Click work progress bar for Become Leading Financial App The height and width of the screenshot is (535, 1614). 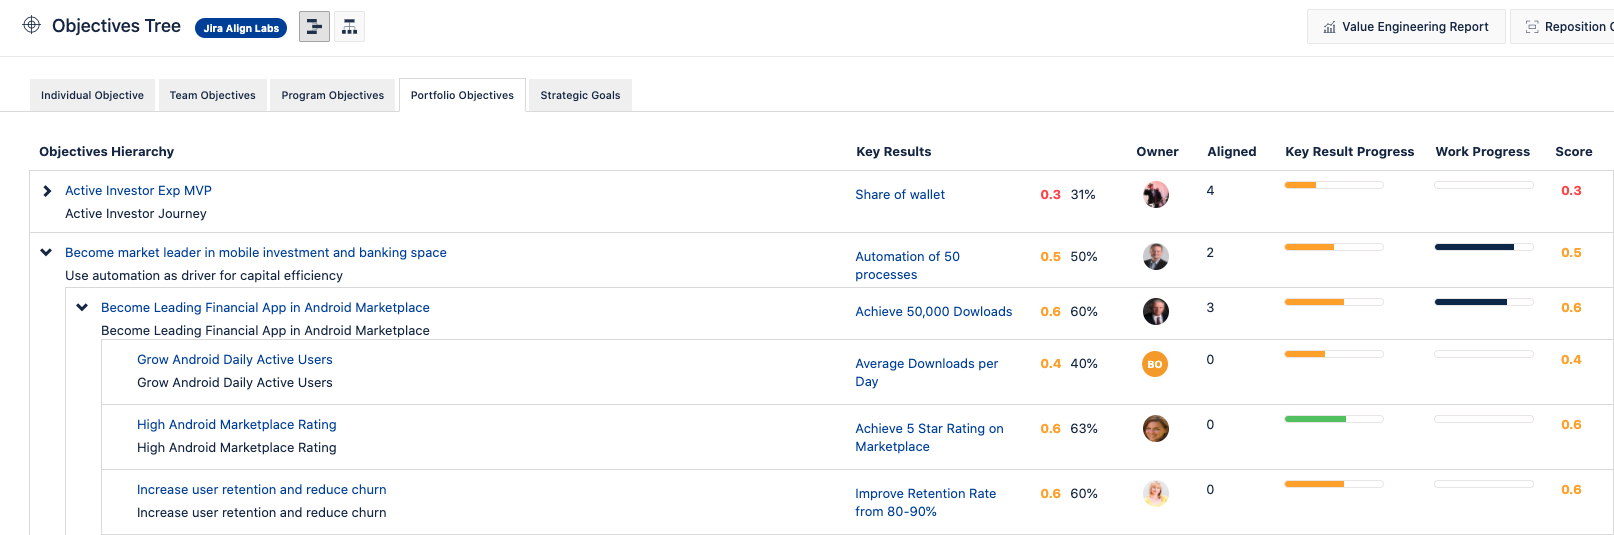pos(1484,302)
